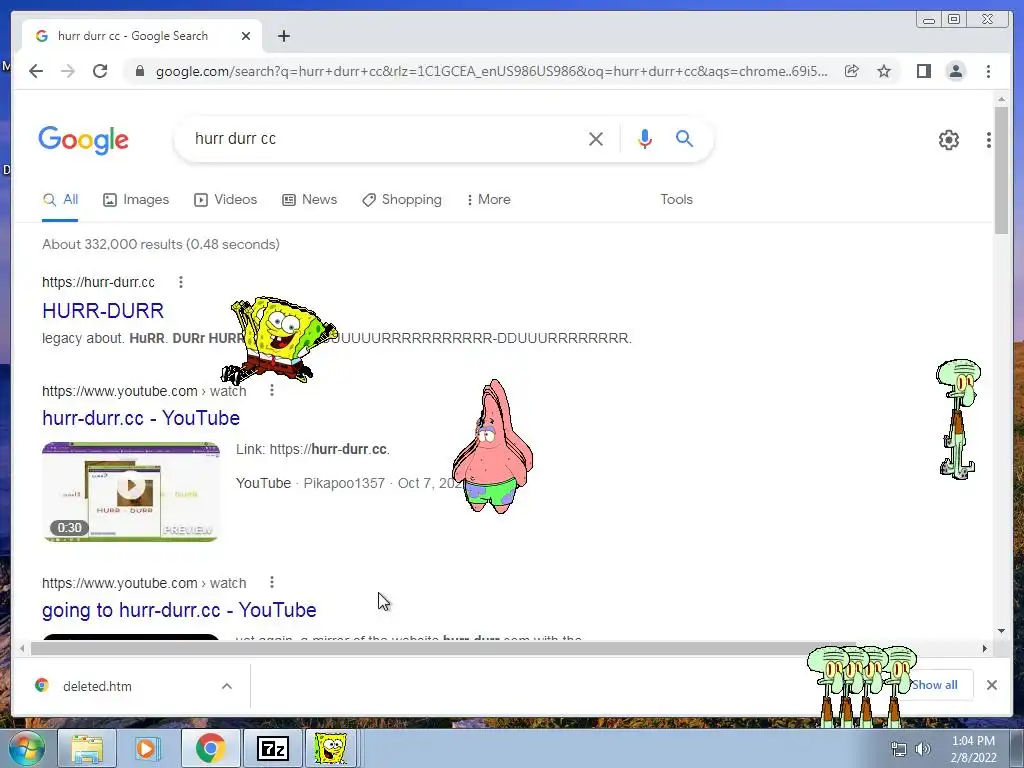Click the vertical page scrollbar thumb

coord(1001,170)
